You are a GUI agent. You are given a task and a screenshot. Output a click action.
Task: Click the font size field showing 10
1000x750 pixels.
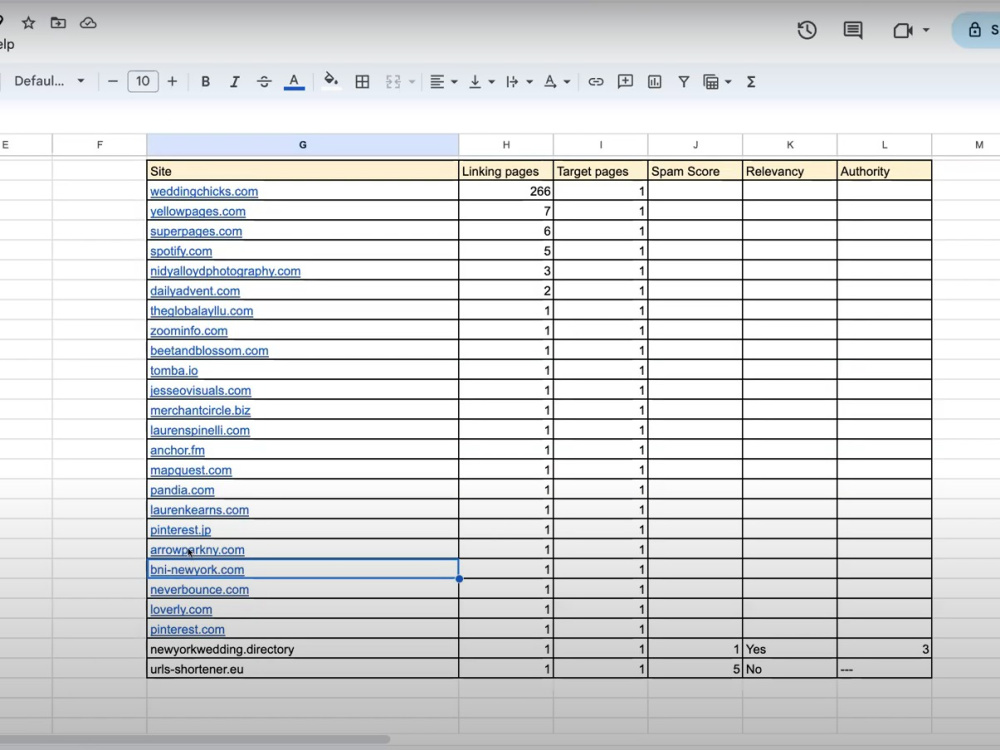[x=143, y=81]
